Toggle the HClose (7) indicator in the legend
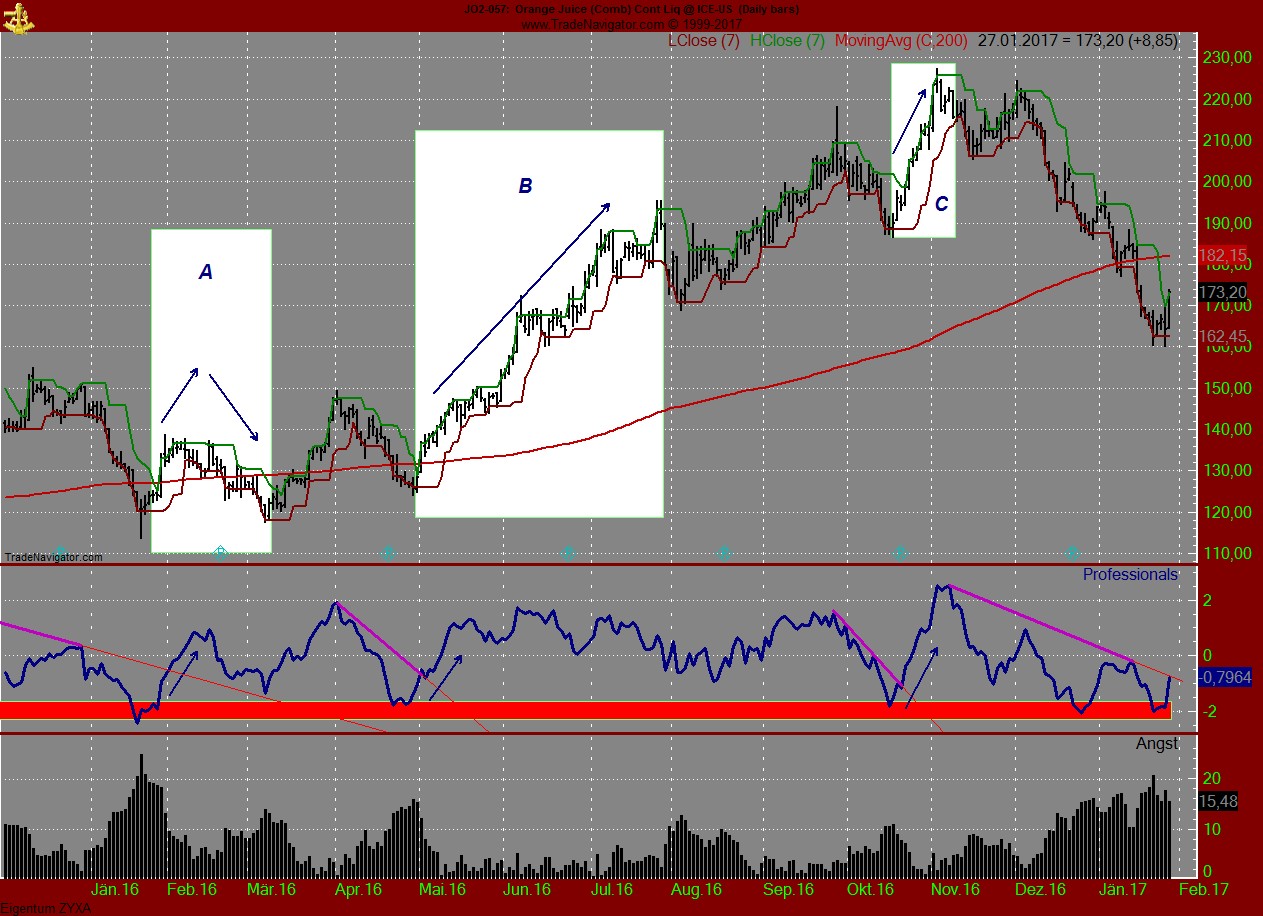 [789, 41]
